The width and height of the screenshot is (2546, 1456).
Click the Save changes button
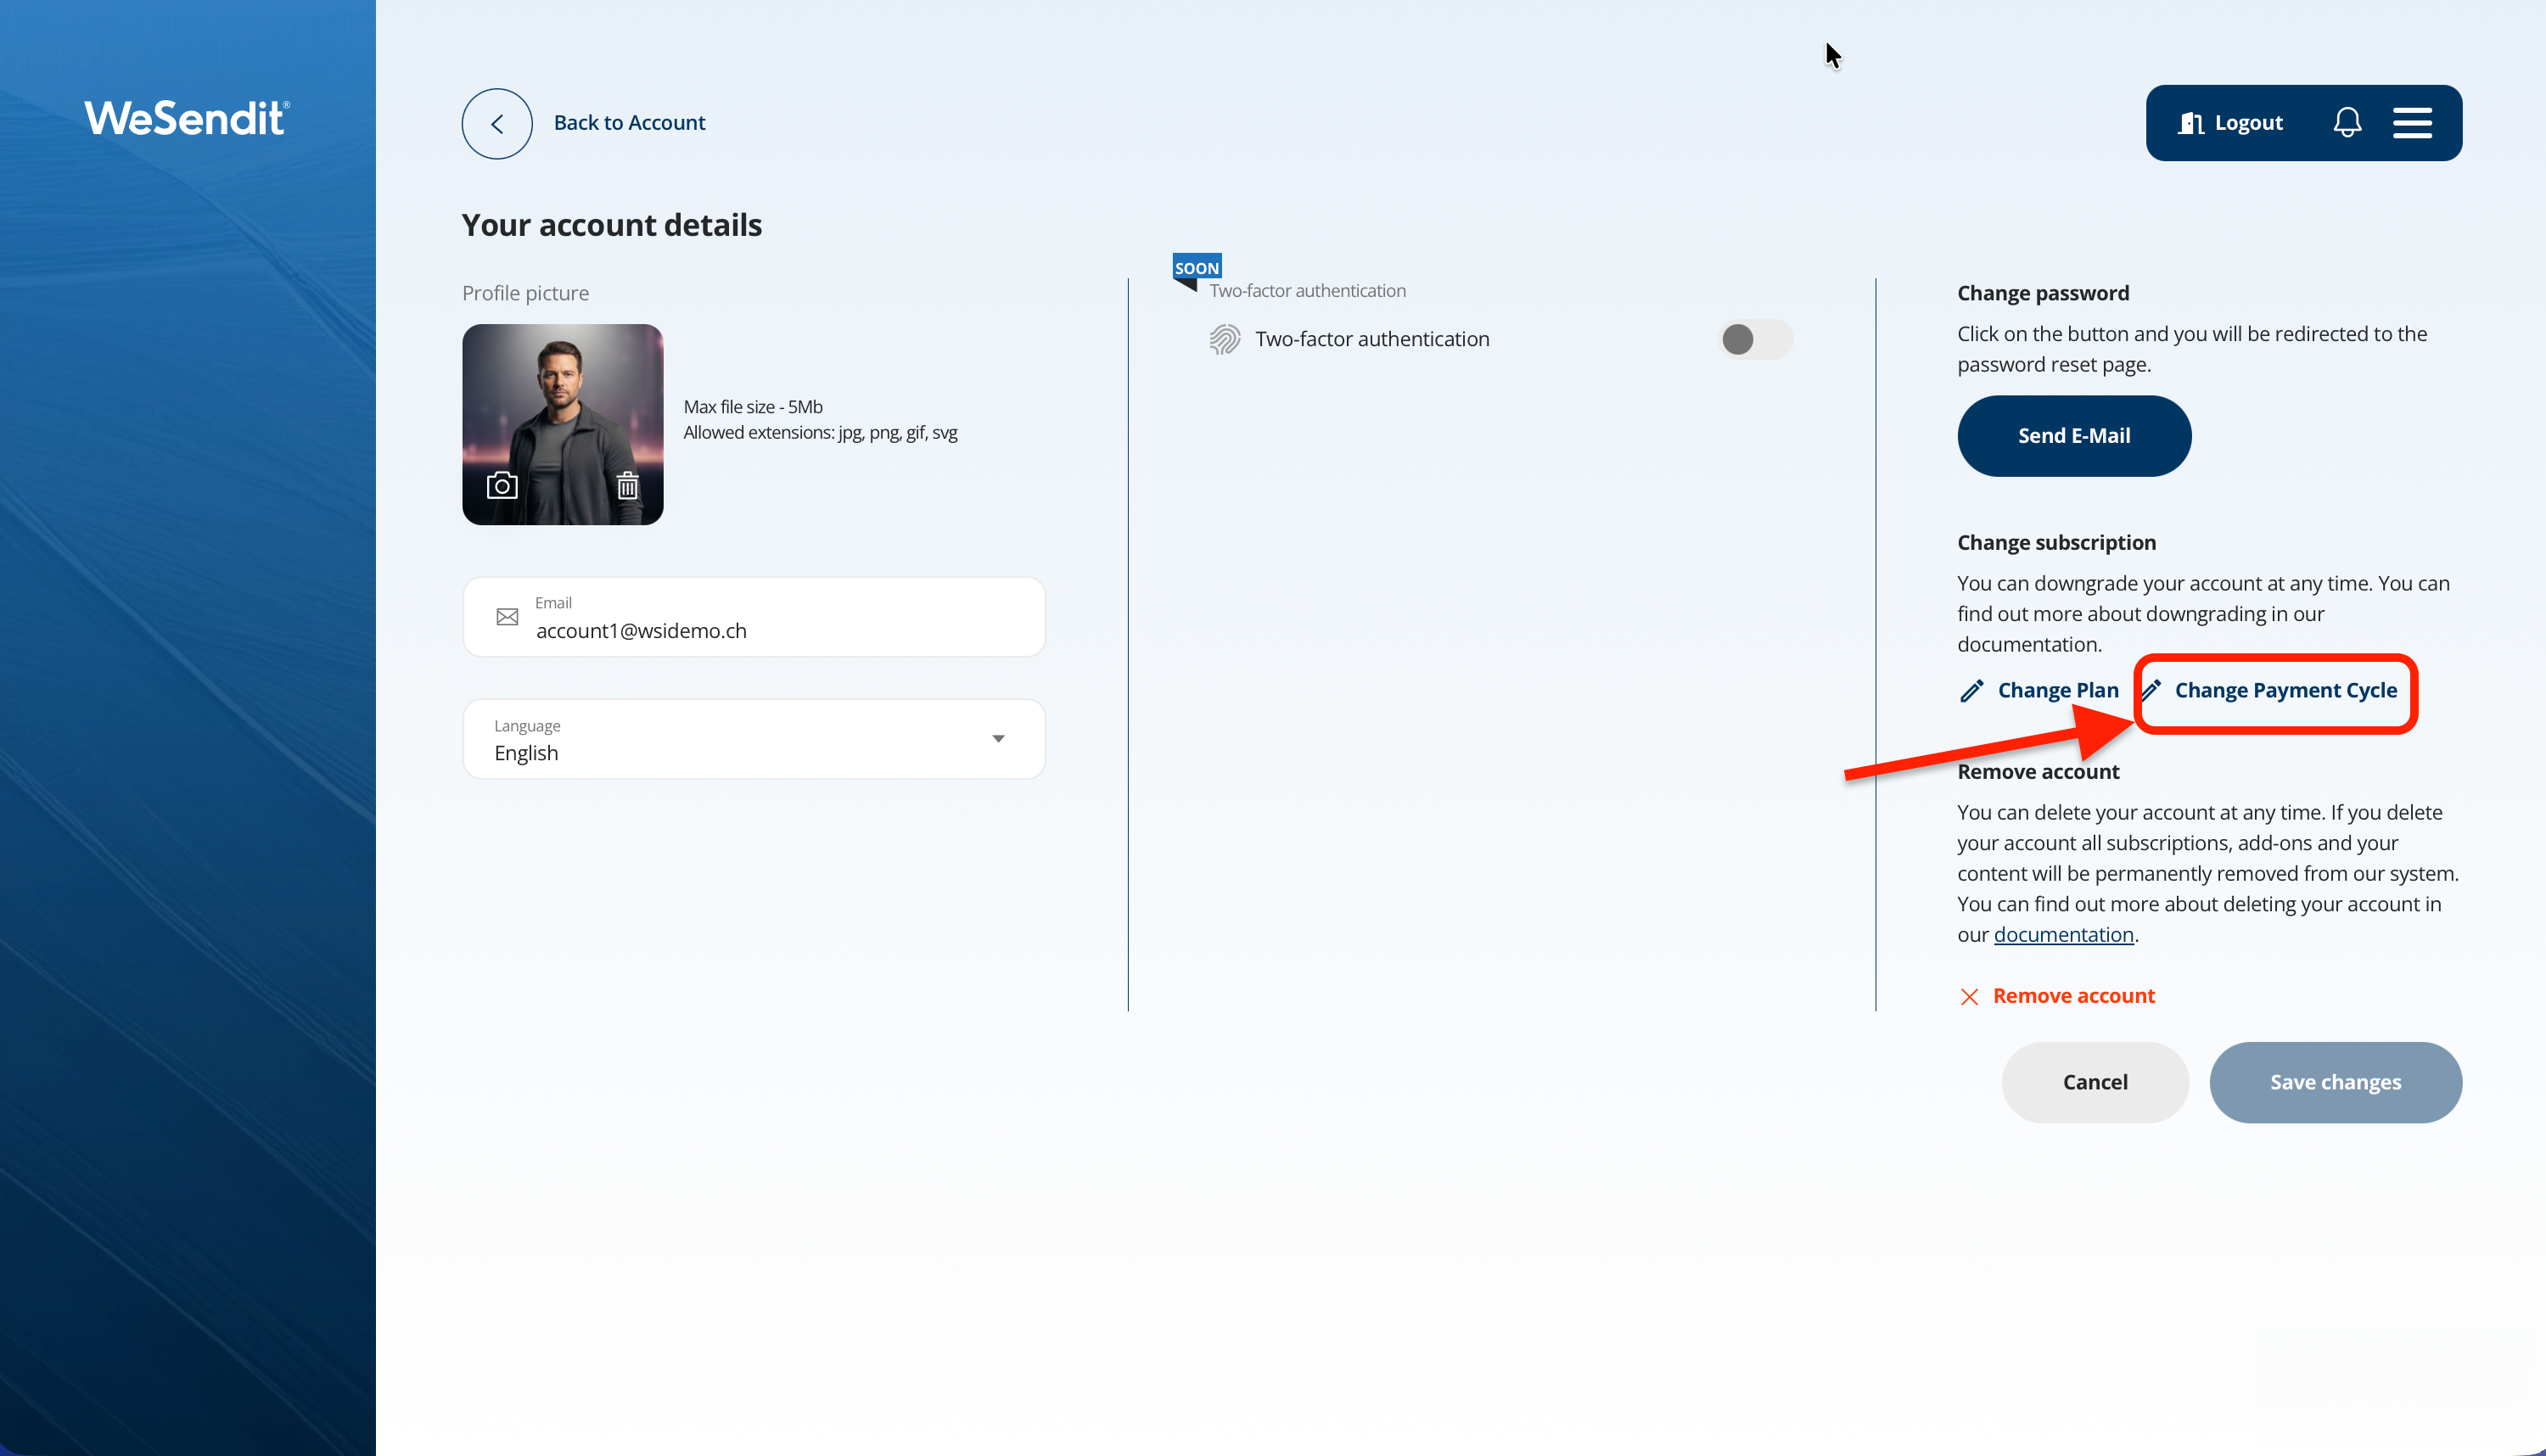tap(2334, 1082)
